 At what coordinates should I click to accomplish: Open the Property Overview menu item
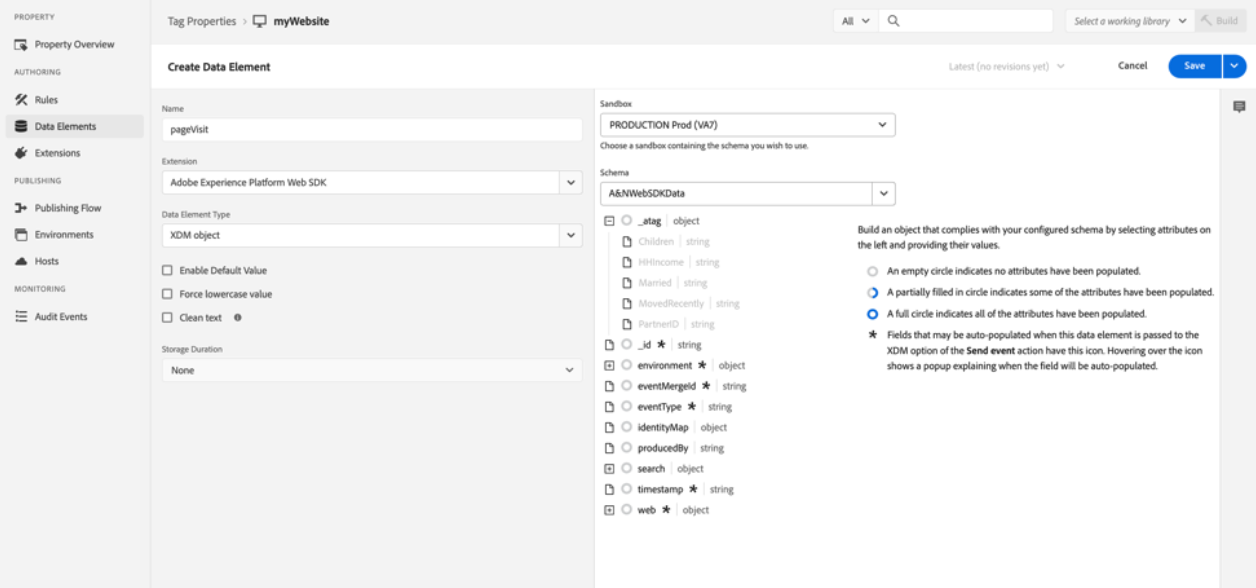point(74,45)
